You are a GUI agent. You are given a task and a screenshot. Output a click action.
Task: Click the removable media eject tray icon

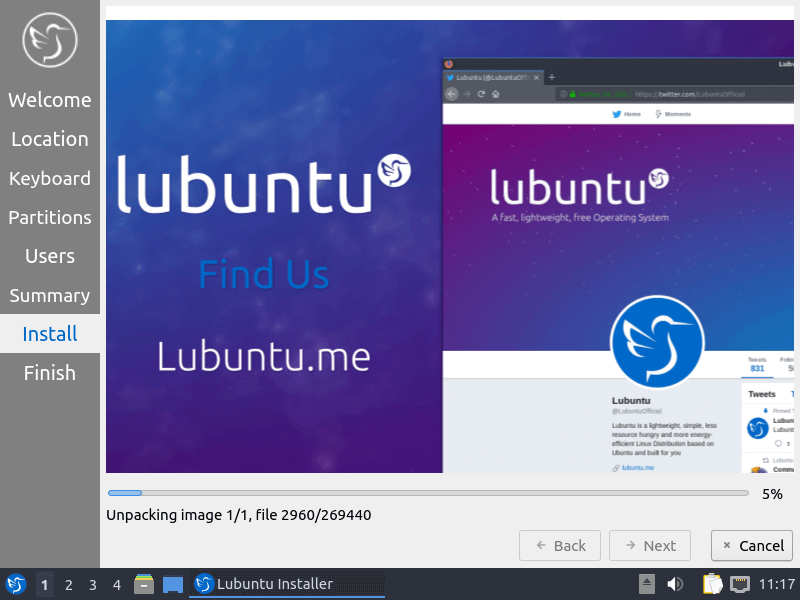(x=645, y=583)
